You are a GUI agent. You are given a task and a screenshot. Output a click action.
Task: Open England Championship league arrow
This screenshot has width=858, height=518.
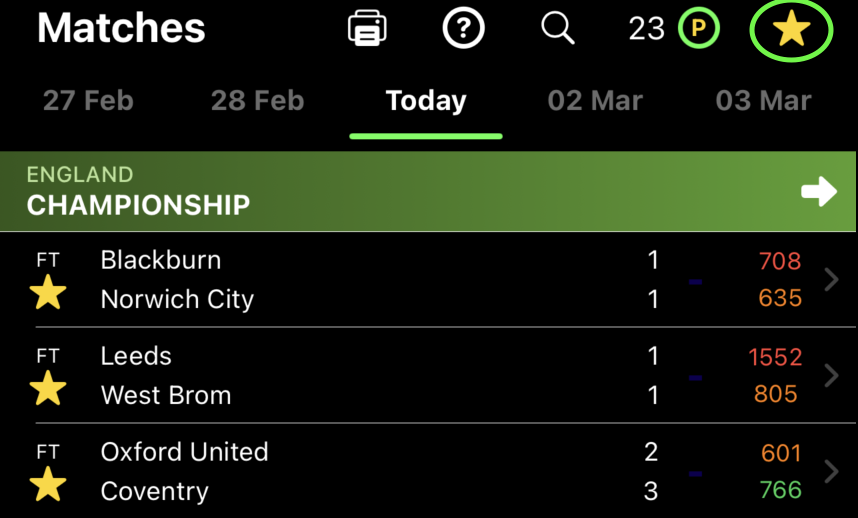819,192
